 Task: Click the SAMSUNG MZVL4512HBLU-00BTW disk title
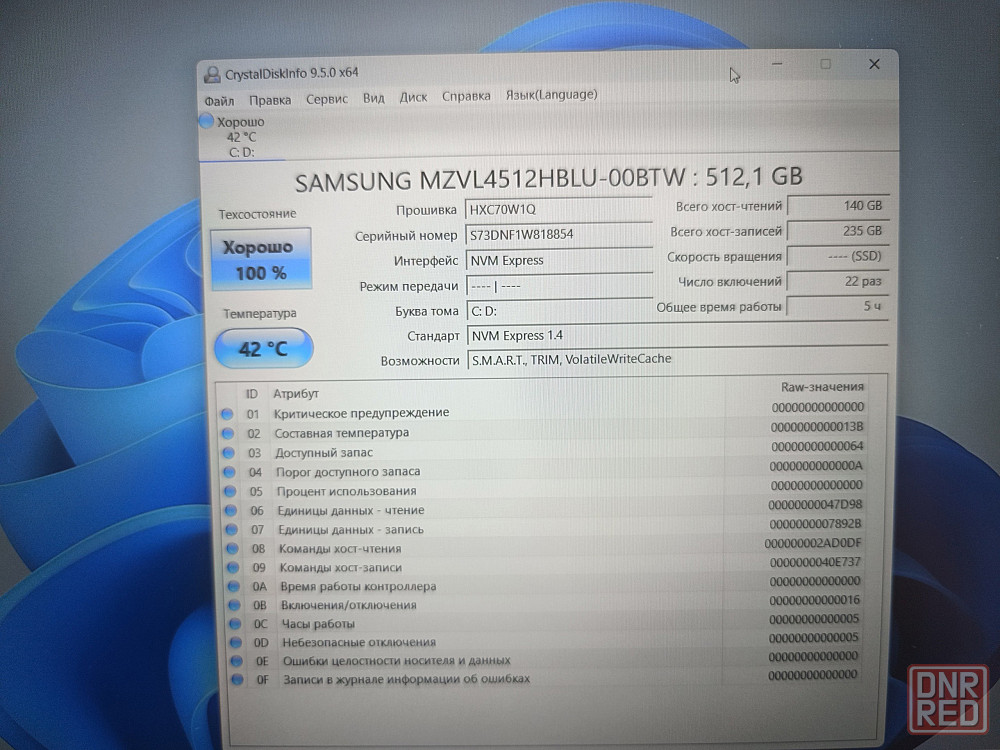click(x=548, y=179)
